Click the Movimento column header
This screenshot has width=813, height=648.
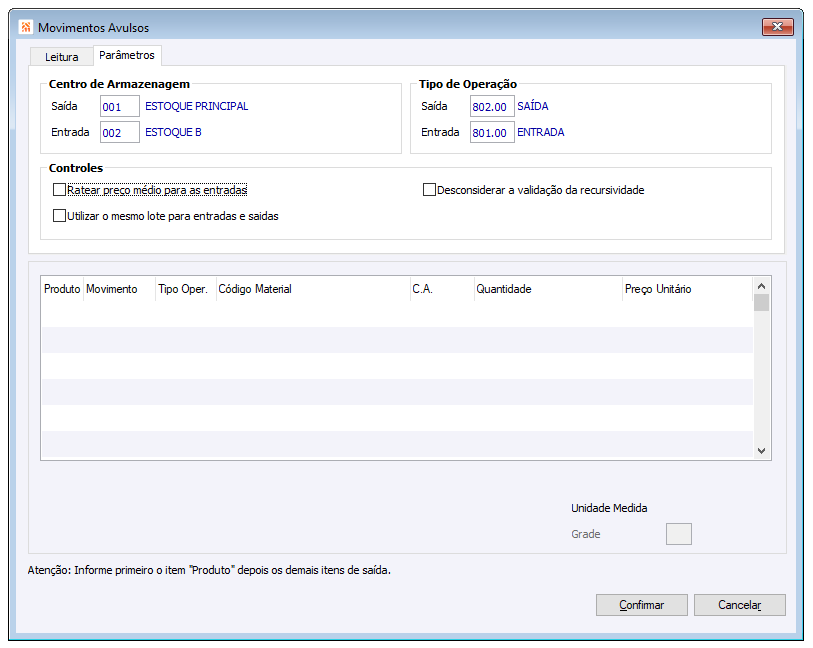coord(119,289)
